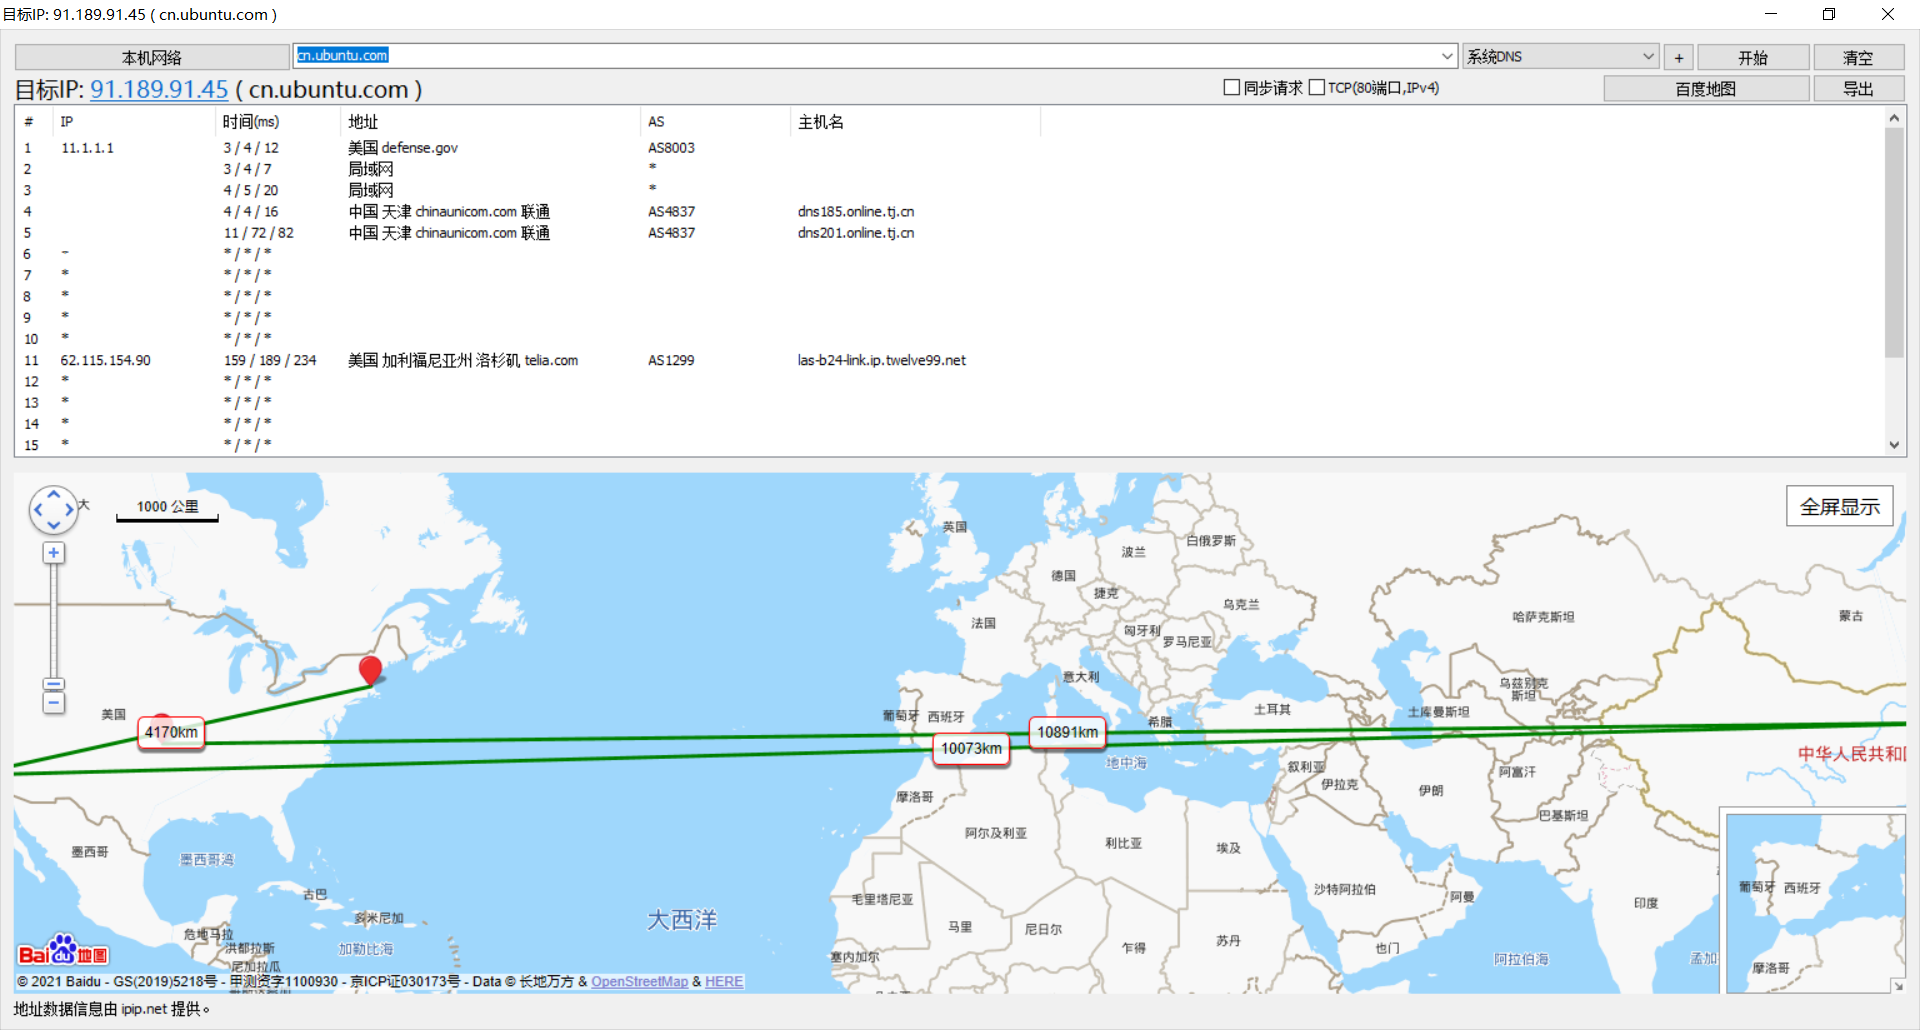Zoom out with the map minus button

click(x=54, y=703)
